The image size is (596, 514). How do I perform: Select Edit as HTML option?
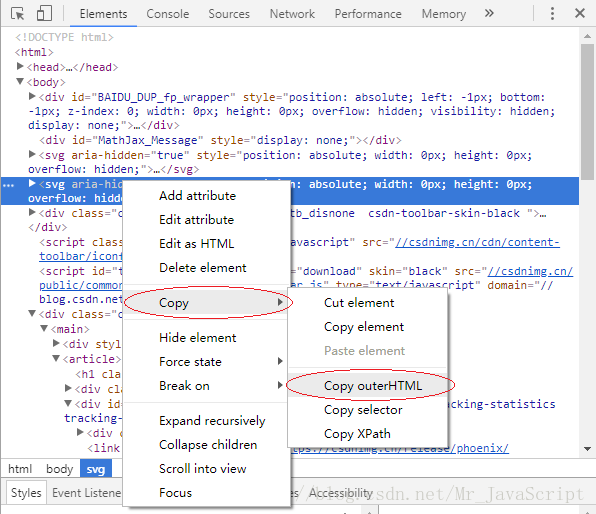(x=207, y=244)
